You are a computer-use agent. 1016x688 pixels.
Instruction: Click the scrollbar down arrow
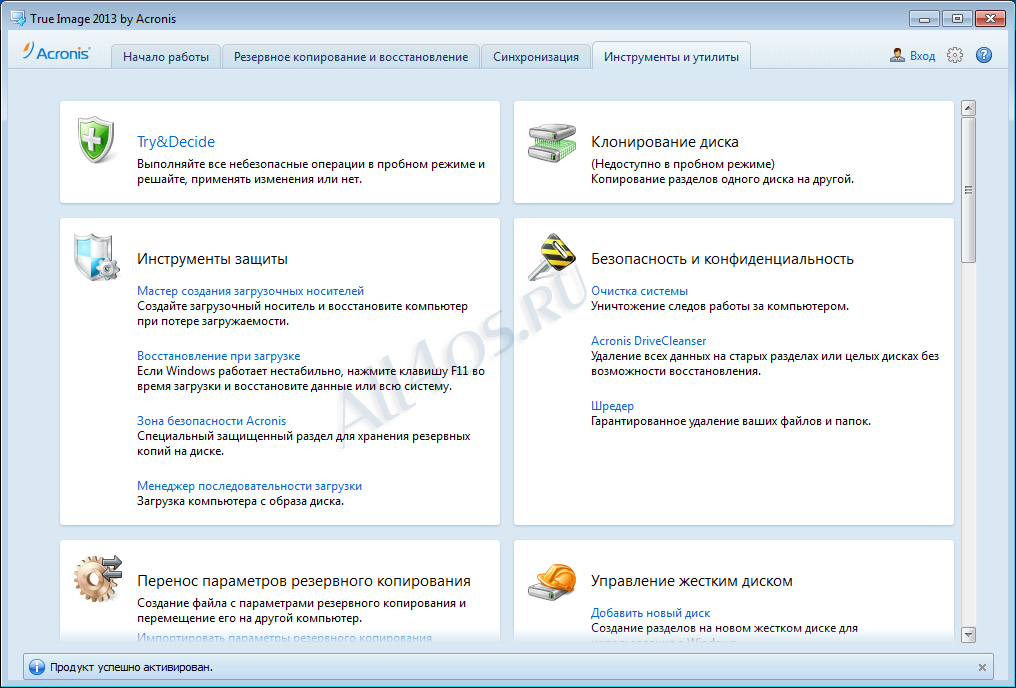tap(968, 635)
